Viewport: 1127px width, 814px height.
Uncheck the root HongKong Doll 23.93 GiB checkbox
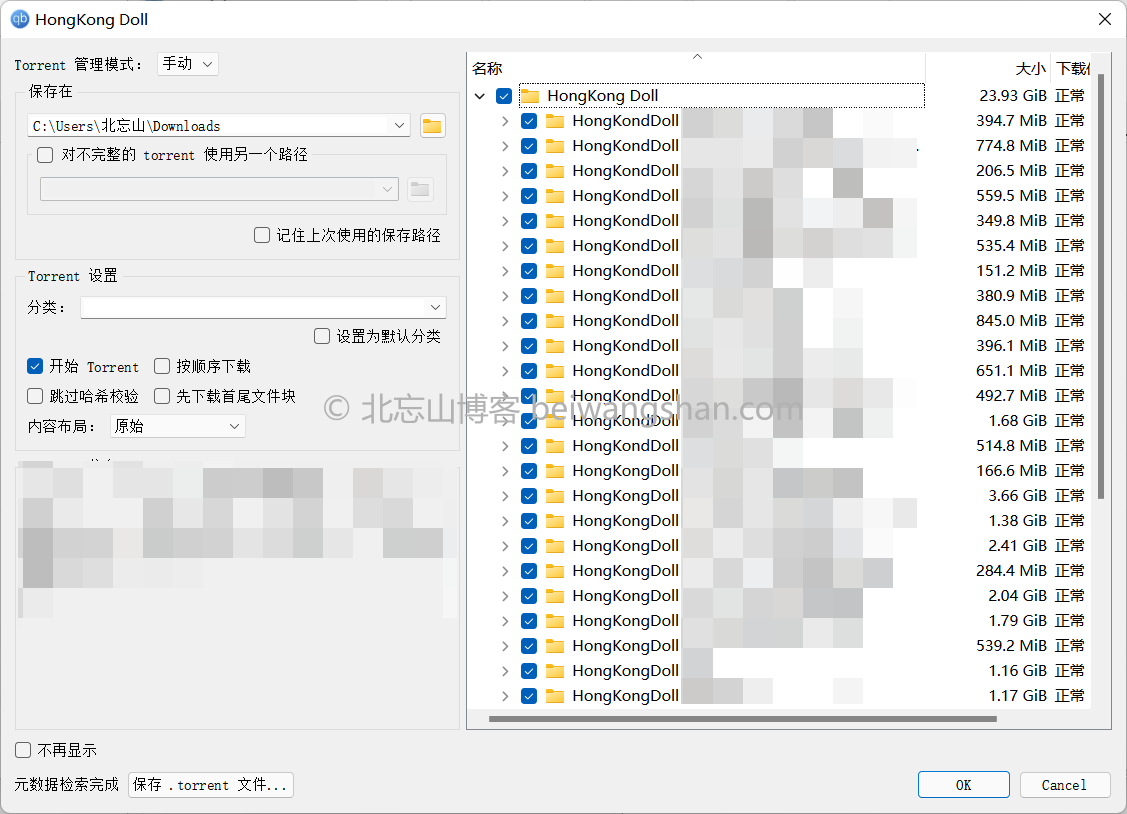504,96
